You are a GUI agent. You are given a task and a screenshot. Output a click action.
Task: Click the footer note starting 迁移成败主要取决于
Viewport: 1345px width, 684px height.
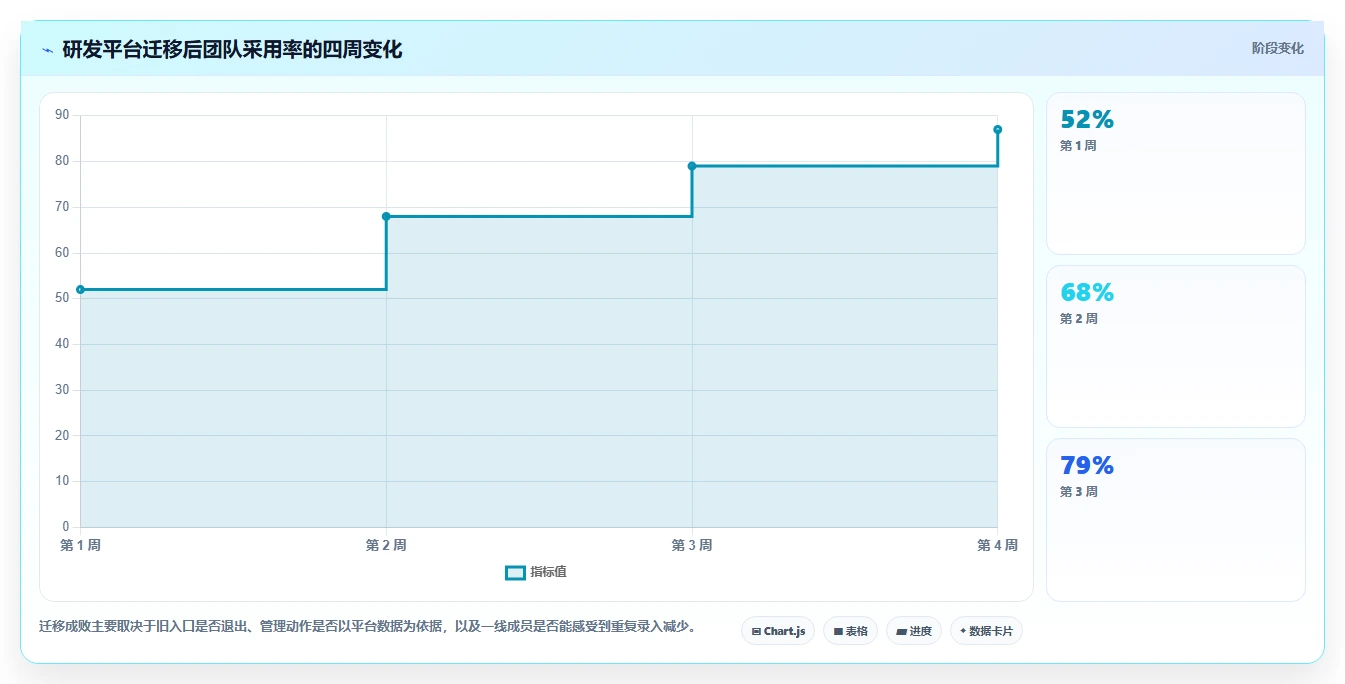click(367, 627)
